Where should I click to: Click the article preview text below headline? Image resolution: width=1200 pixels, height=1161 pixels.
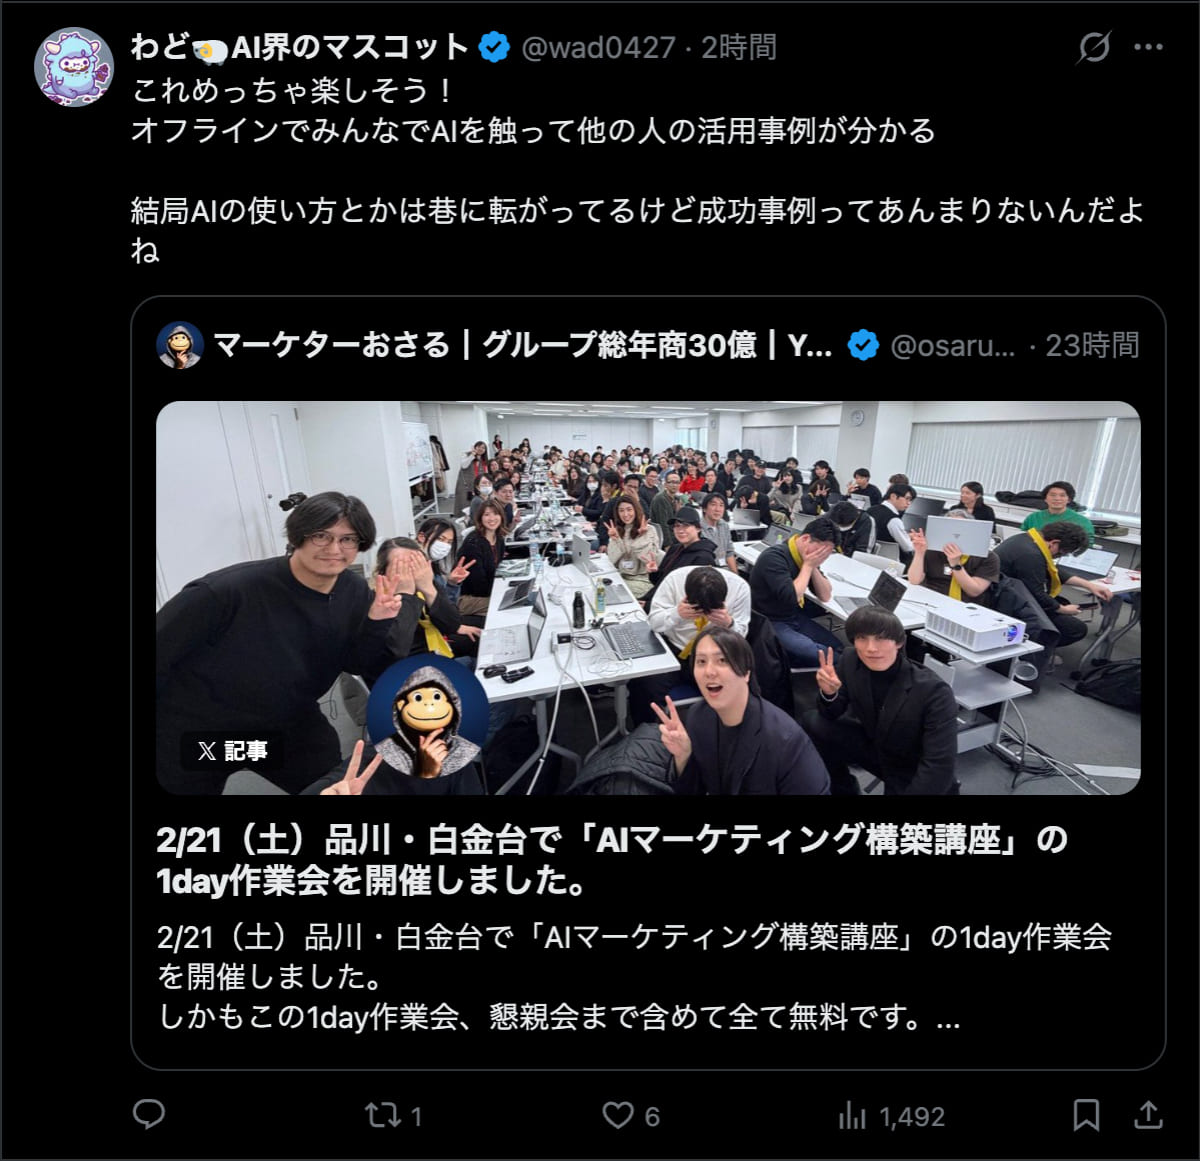click(635, 977)
